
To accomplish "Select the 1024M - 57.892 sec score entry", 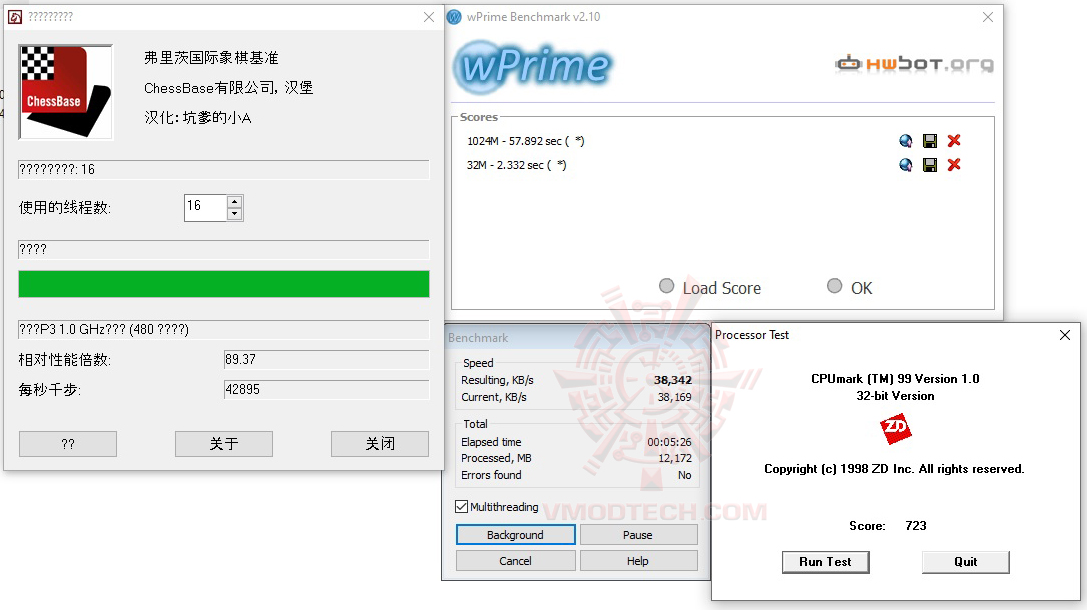I will coord(525,141).
